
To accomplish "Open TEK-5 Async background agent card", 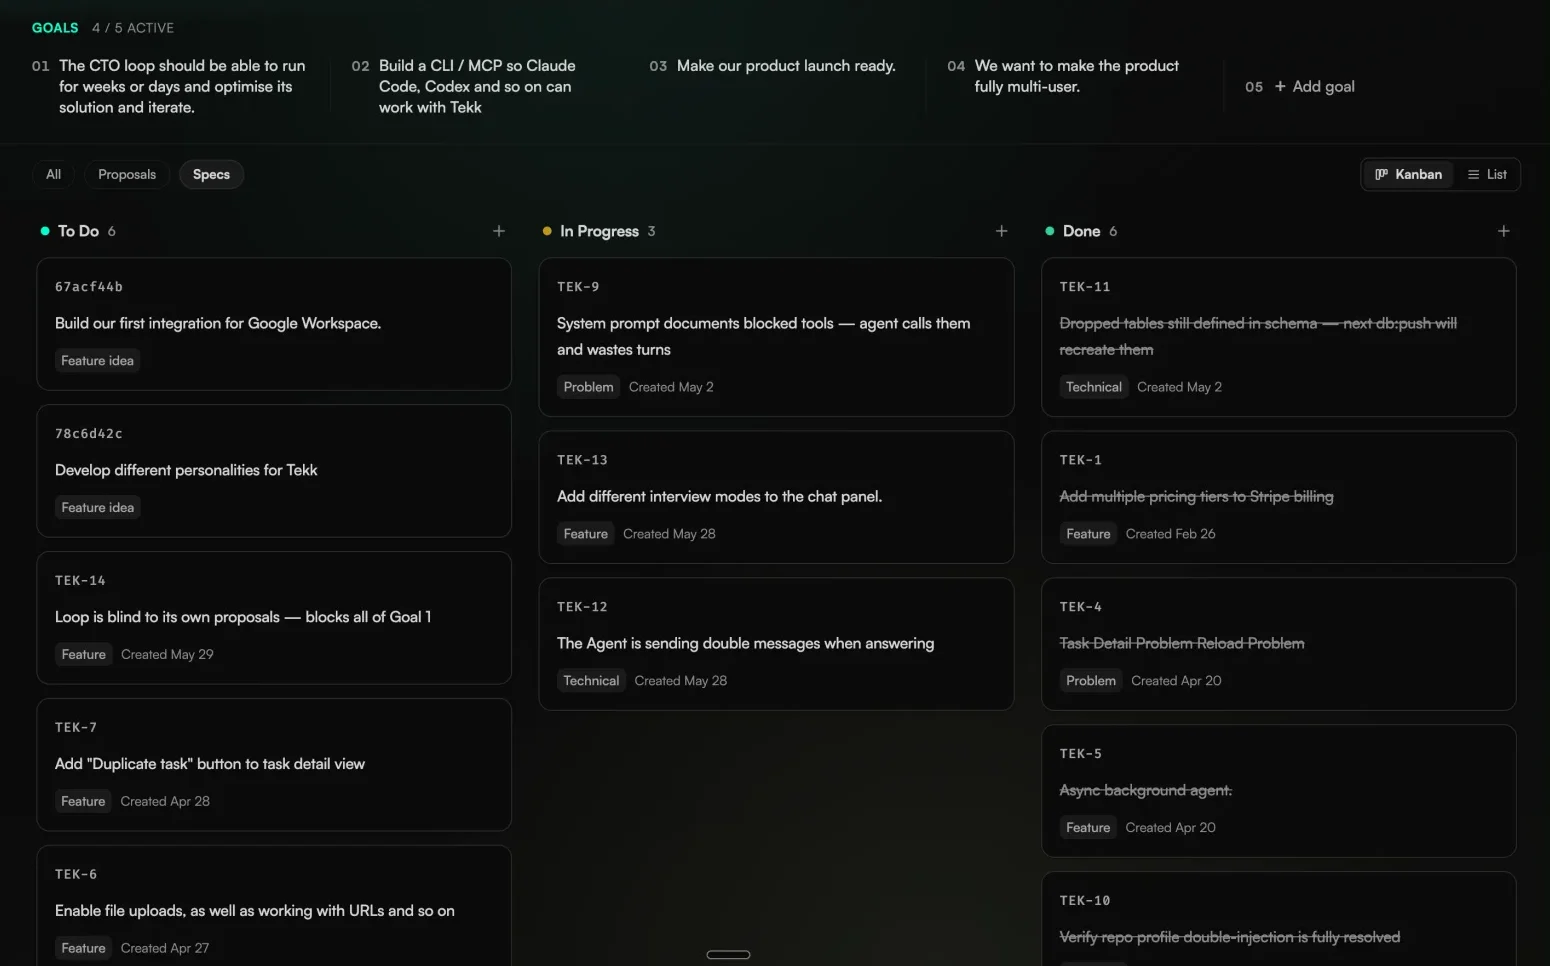I will (1278, 791).
